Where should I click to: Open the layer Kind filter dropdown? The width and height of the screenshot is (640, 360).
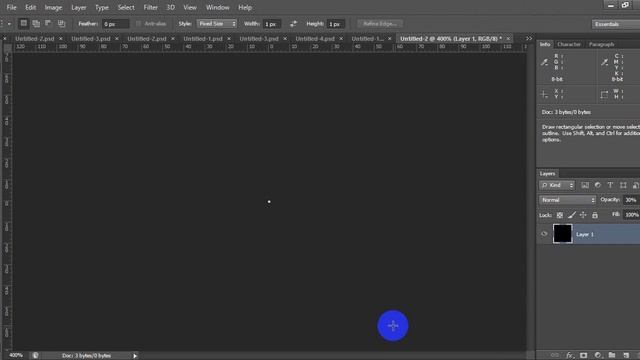coord(557,185)
